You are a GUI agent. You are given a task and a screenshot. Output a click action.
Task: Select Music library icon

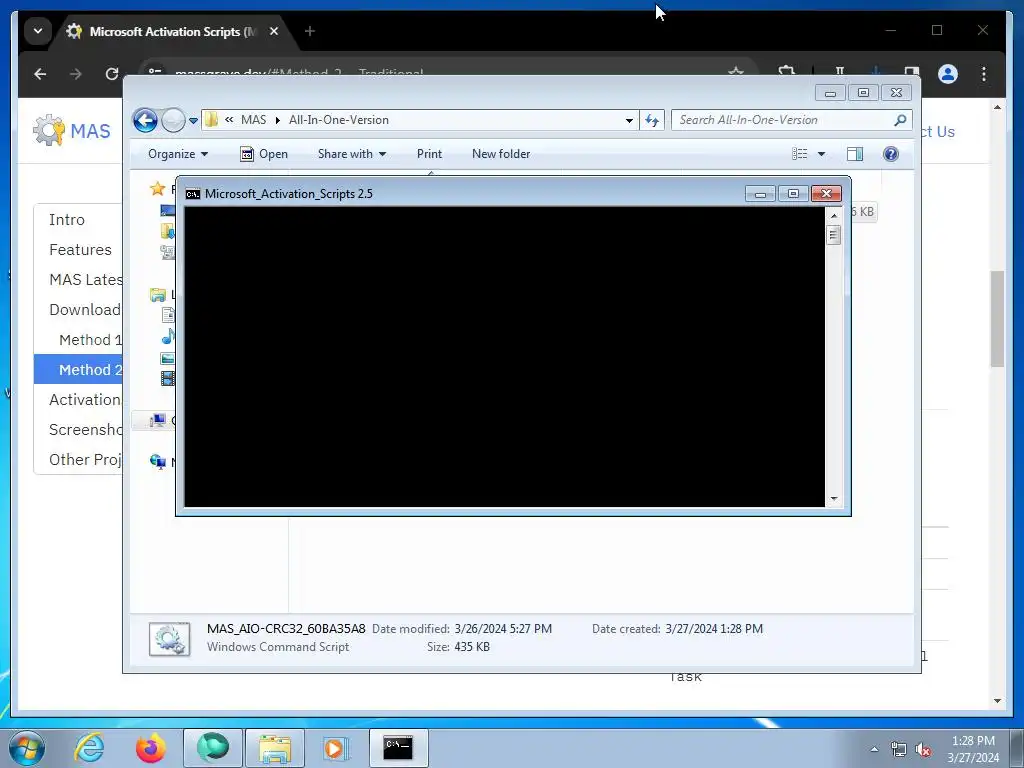pos(168,336)
